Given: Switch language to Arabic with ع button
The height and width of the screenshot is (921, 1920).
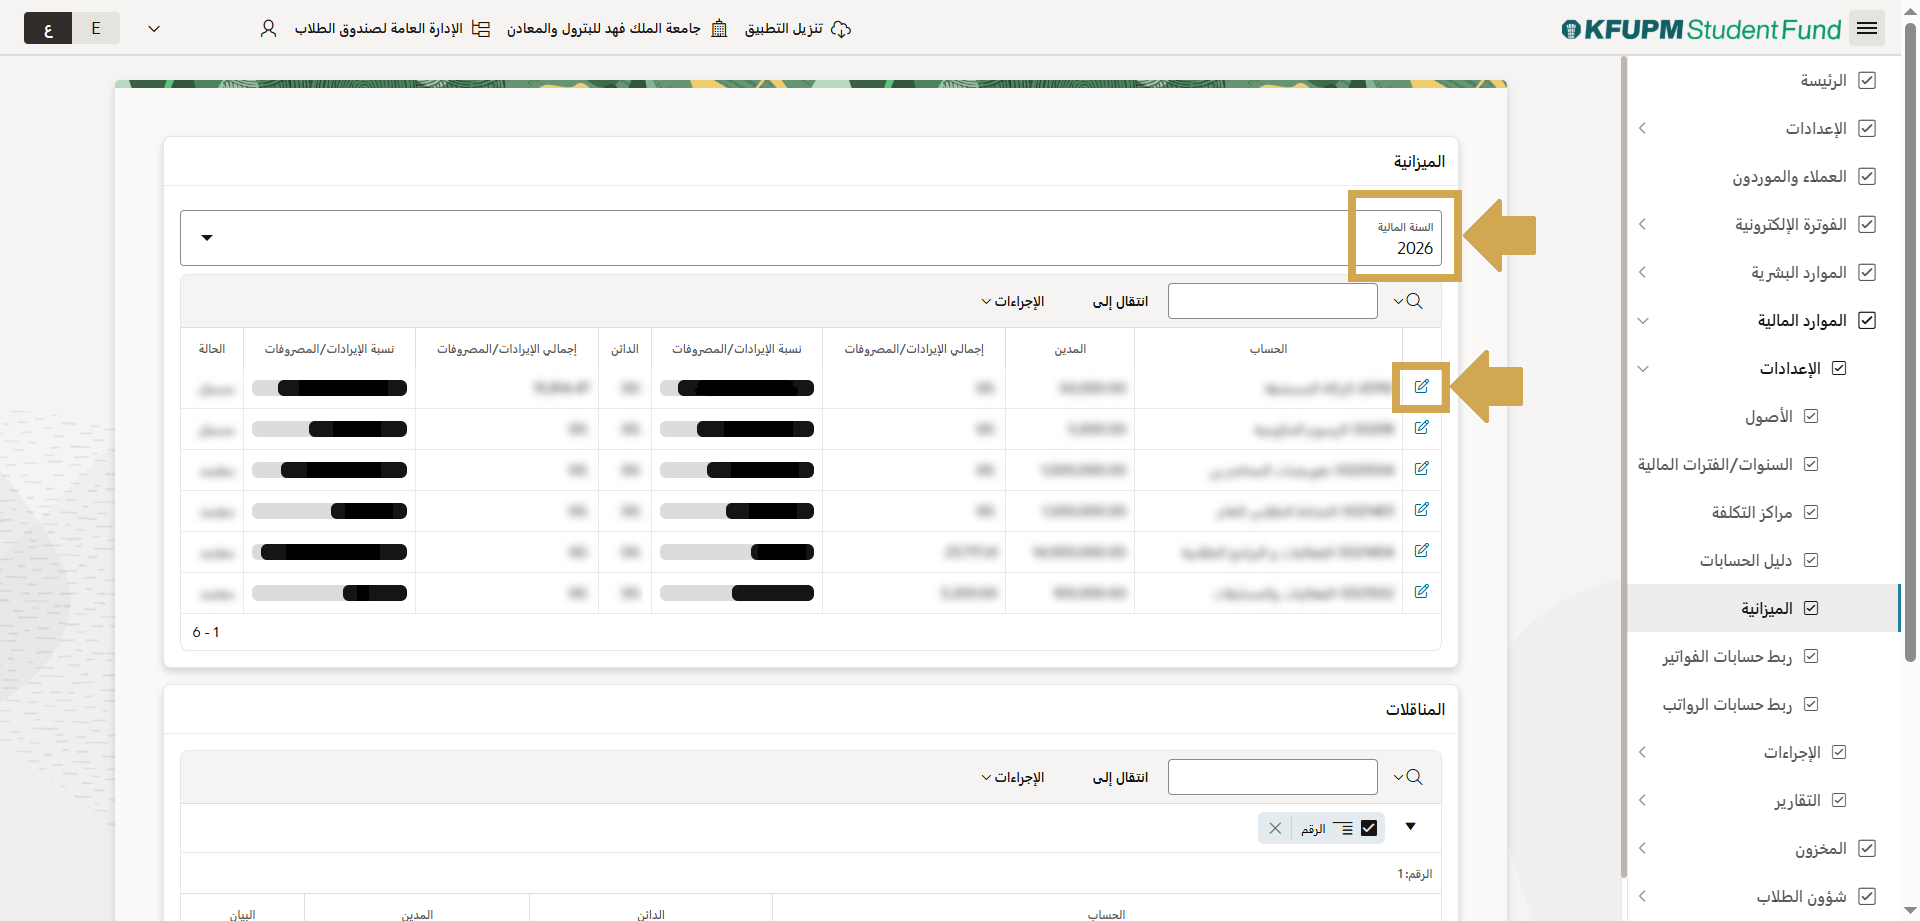Looking at the screenshot, I should pos(48,28).
